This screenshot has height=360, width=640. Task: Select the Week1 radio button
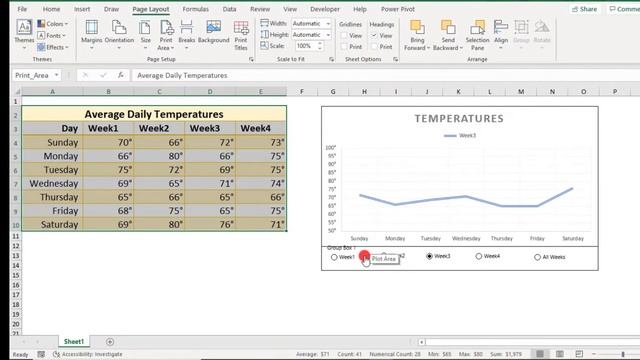334,257
